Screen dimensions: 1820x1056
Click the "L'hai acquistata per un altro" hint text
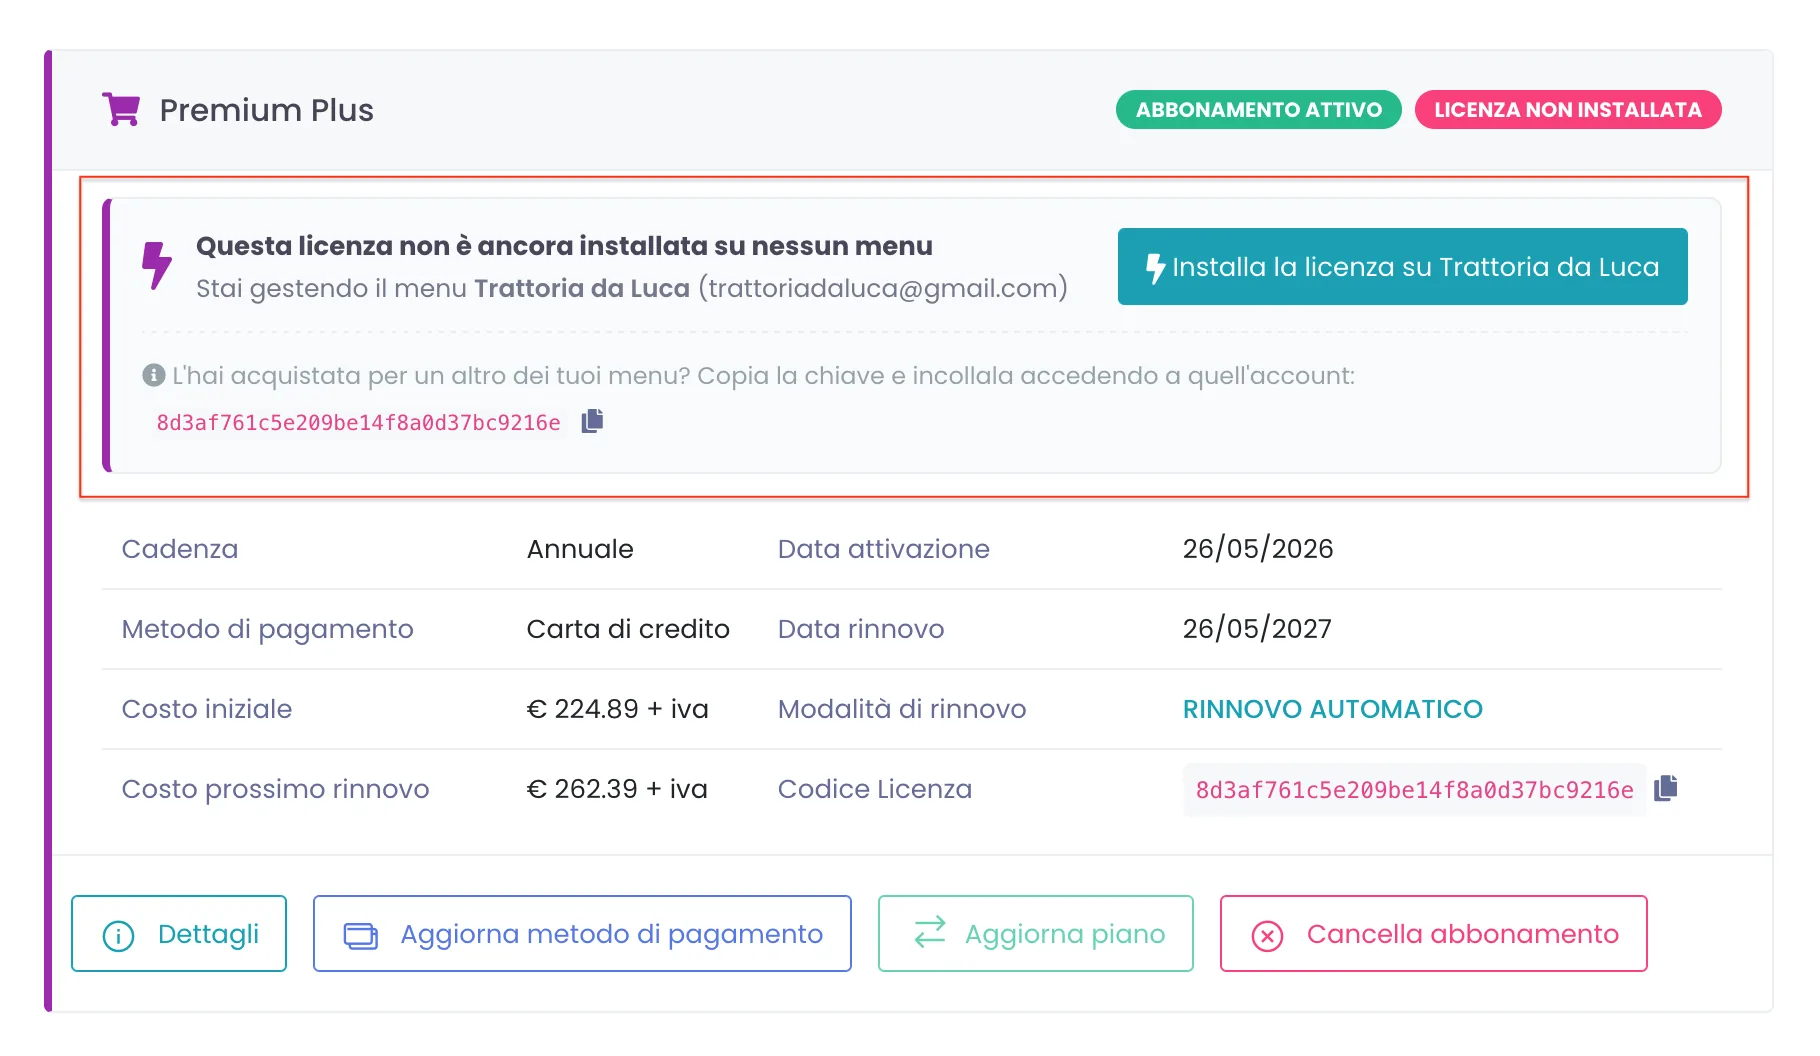(764, 375)
